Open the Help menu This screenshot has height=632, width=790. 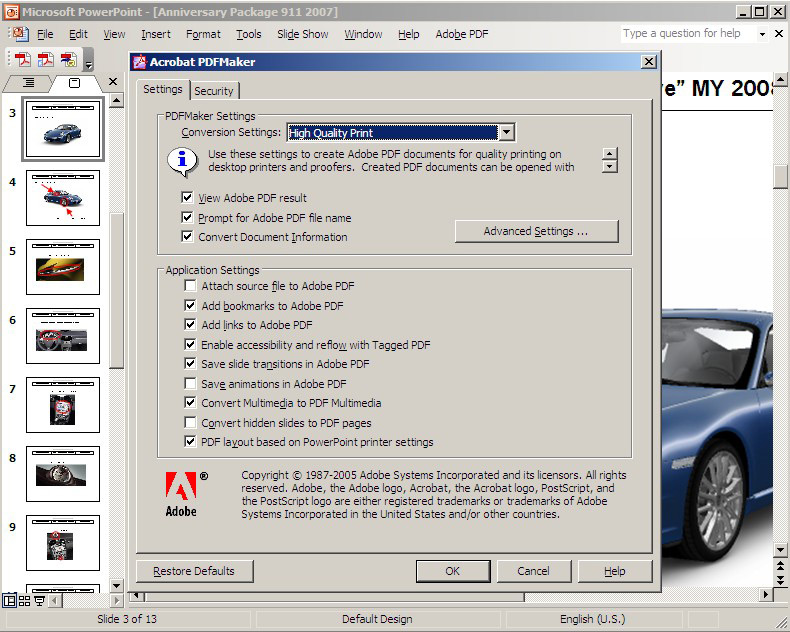tap(409, 34)
